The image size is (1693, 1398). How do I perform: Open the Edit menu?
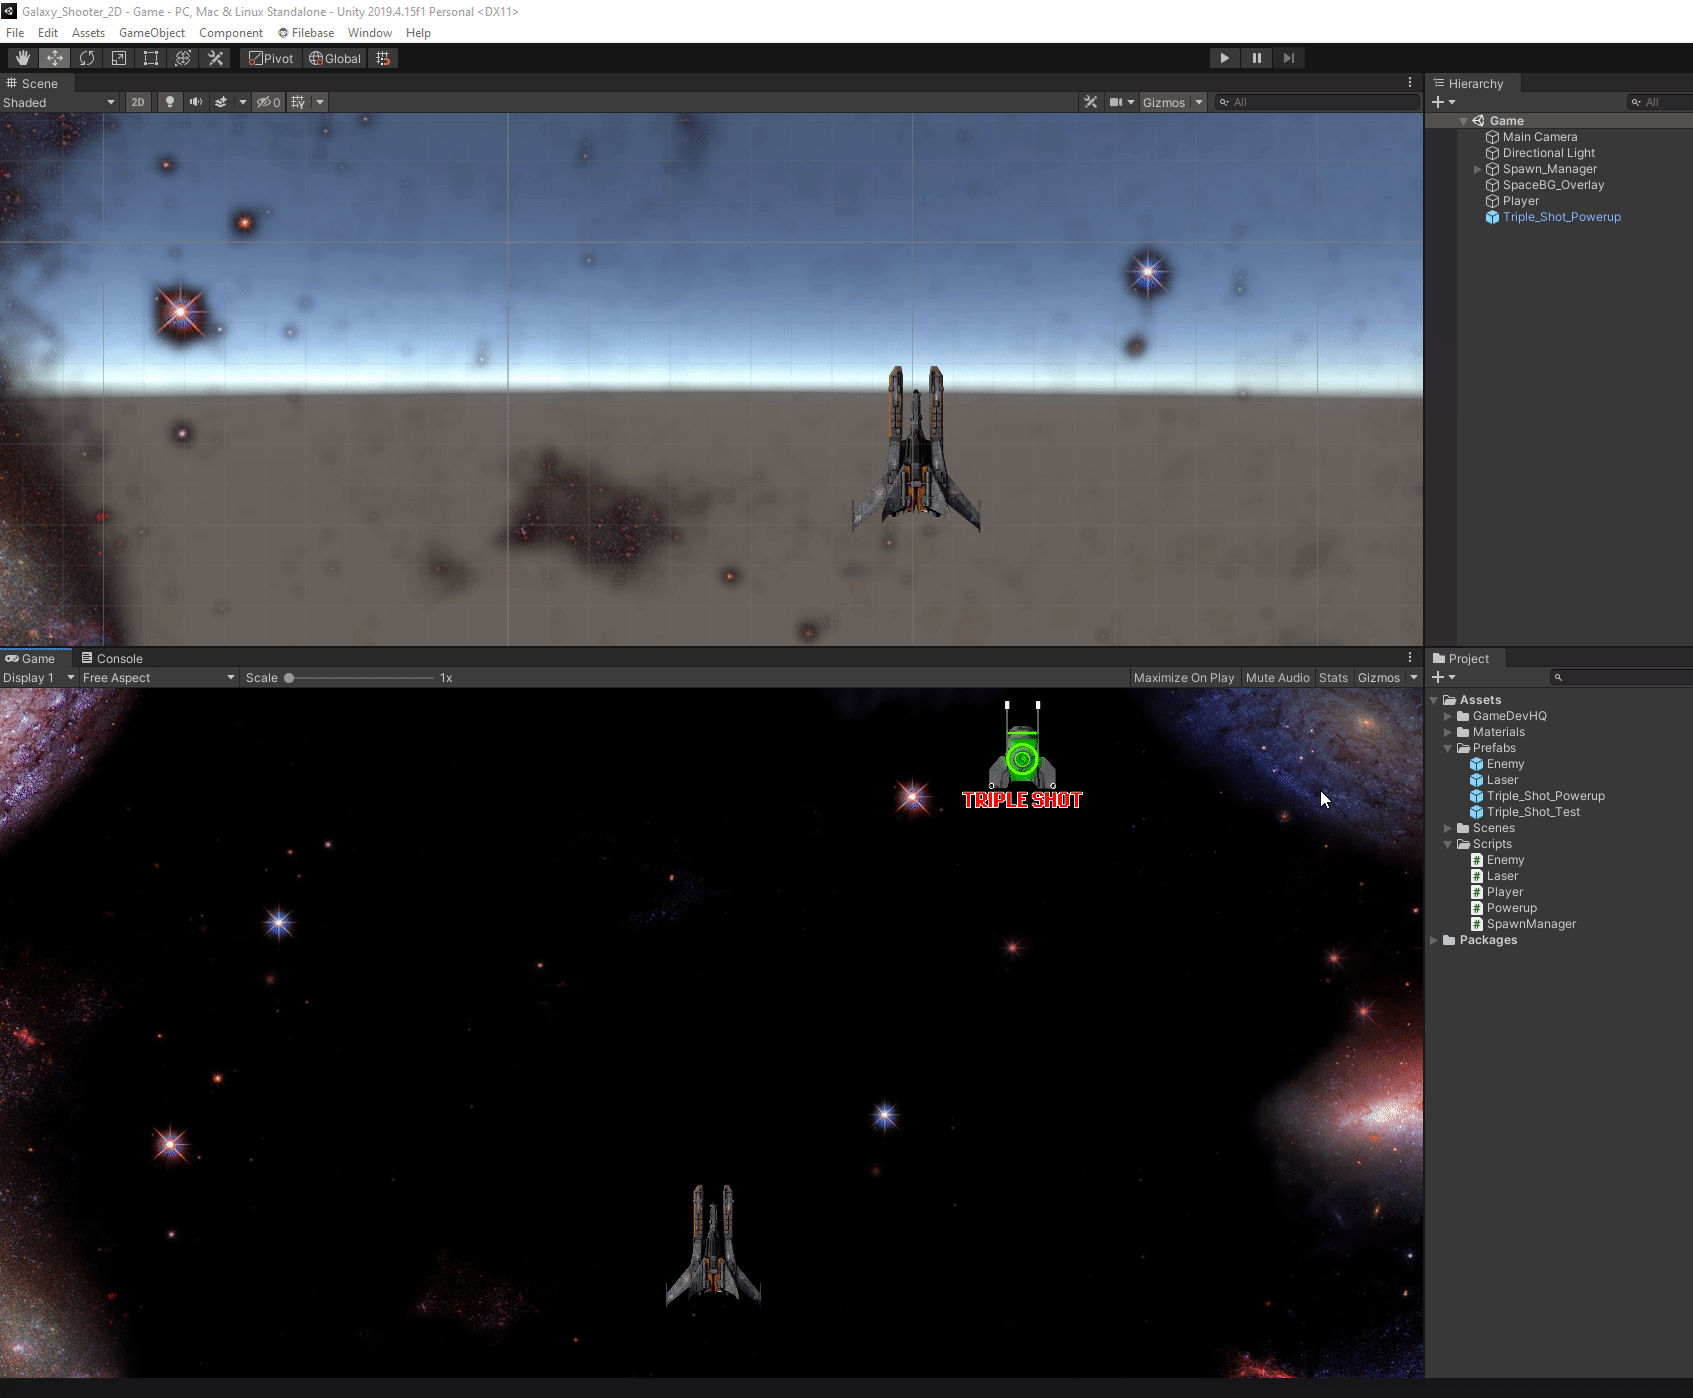click(48, 33)
